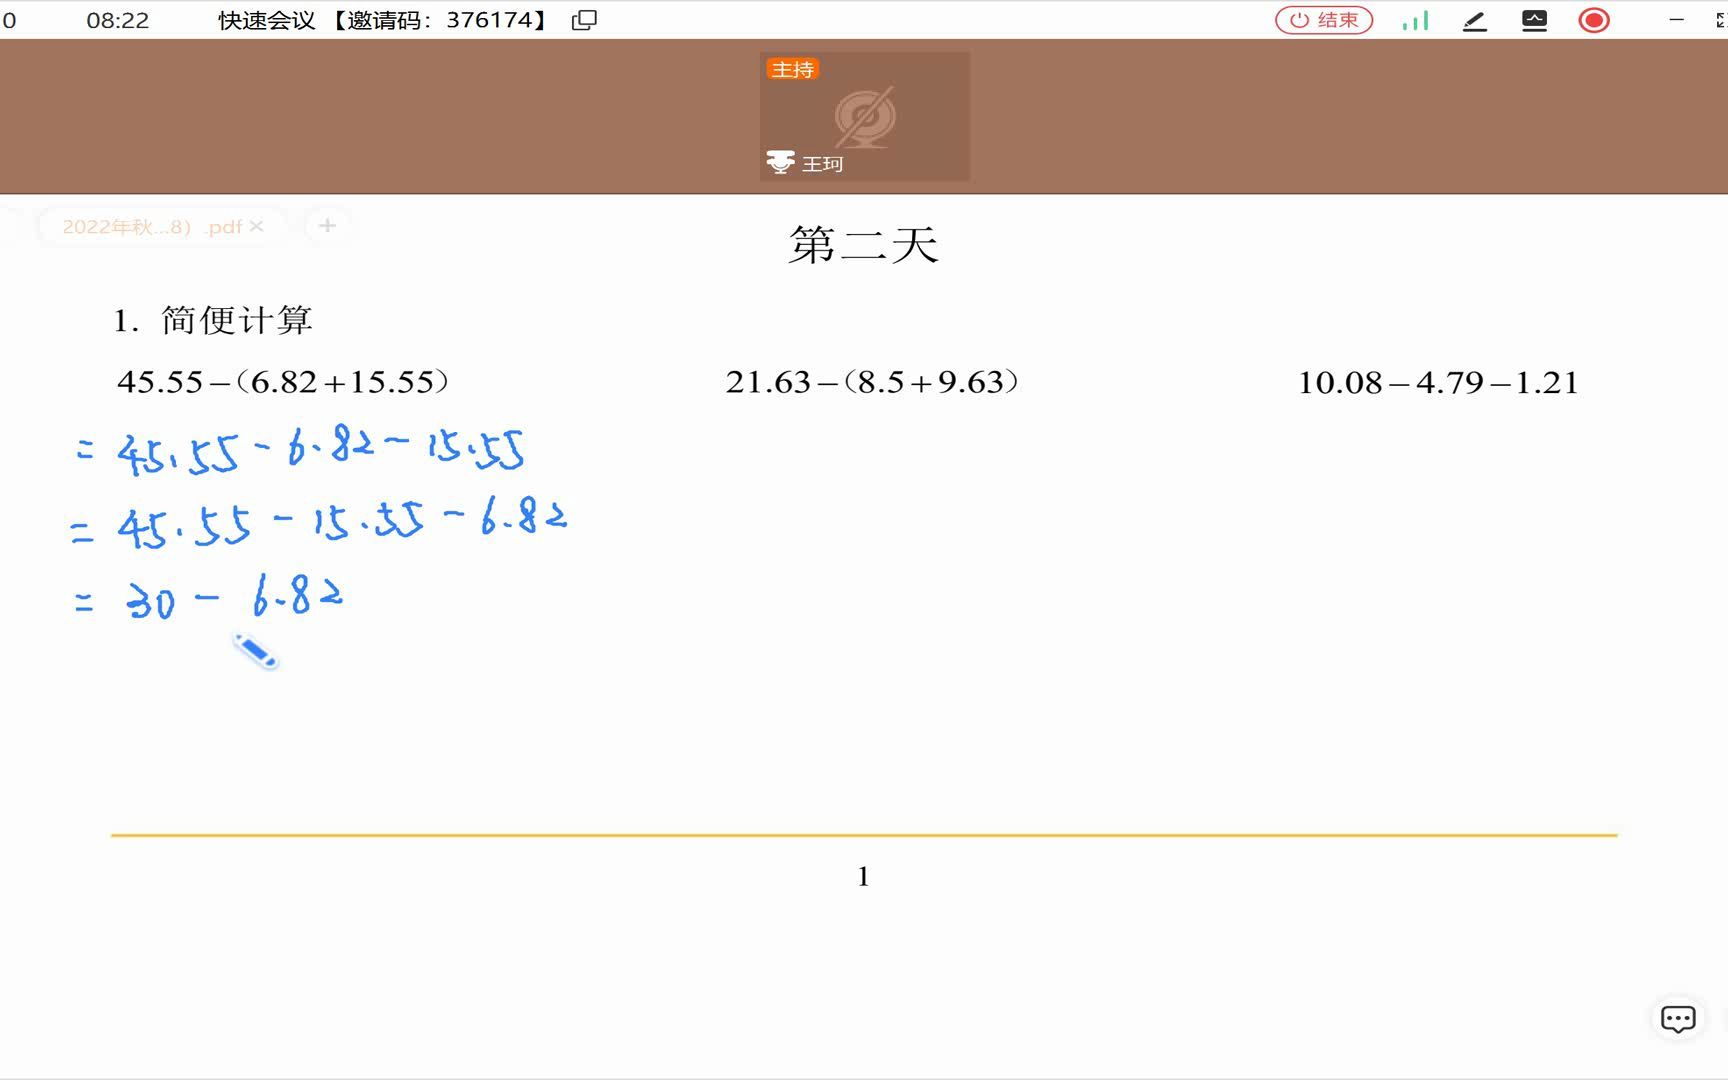Viewport: 1728px width, 1080px height.
Task: Click the muted camera icon in host tile
Action: (x=865, y=117)
